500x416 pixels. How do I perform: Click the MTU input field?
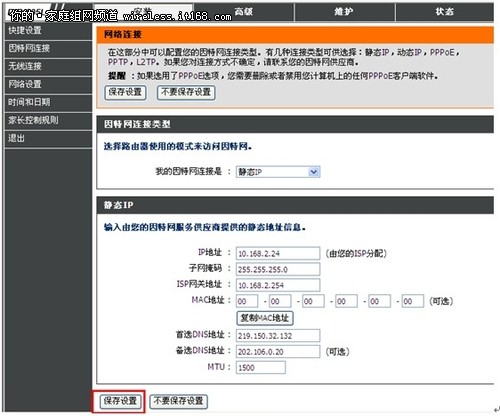point(261,368)
